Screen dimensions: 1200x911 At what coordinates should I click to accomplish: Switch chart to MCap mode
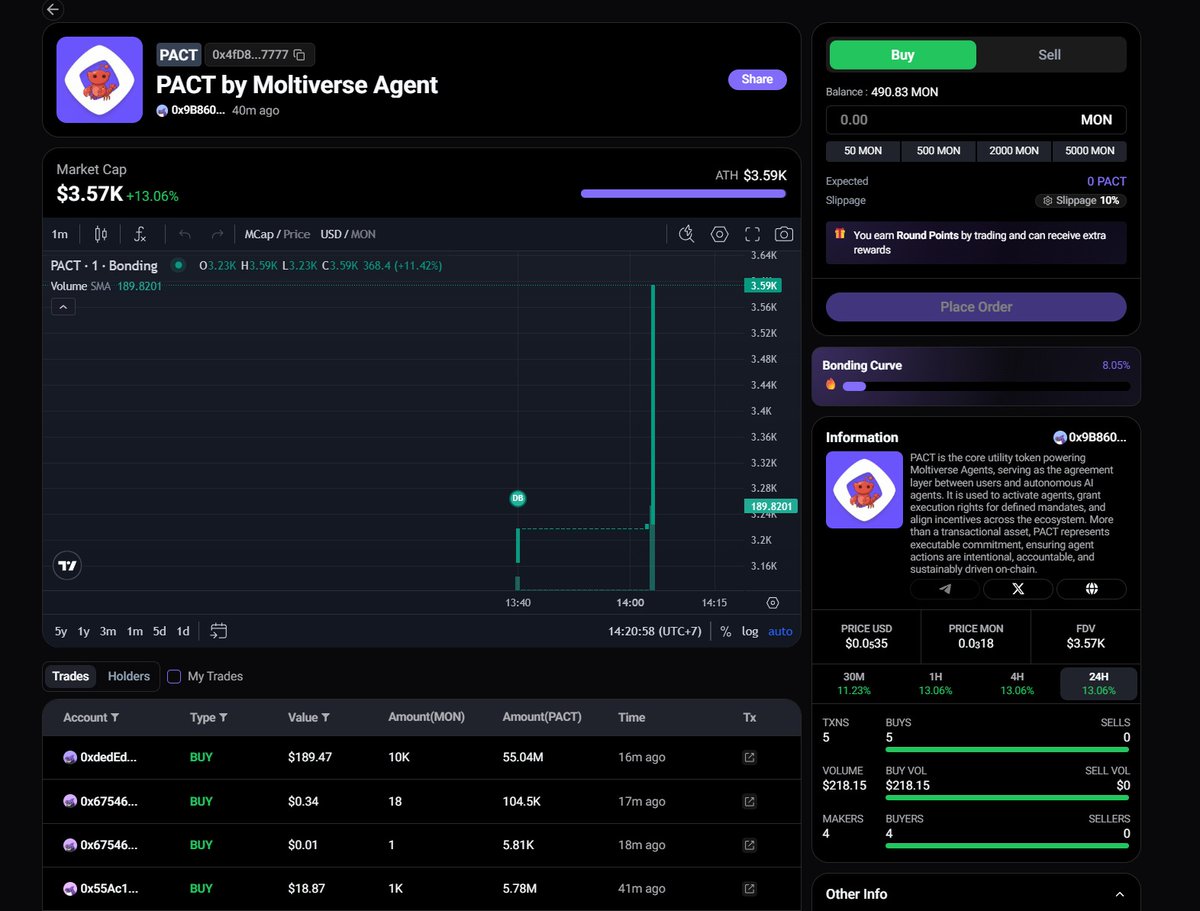259,234
